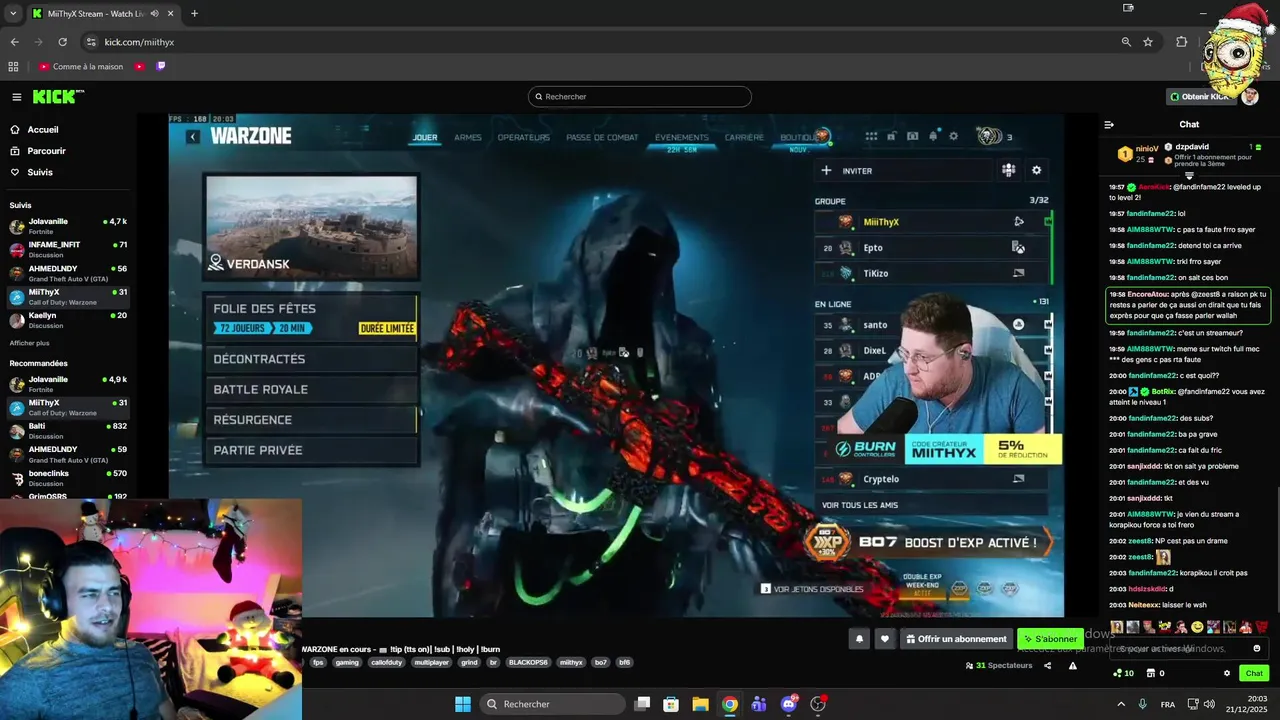1280x720 pixels.
Task: Open the apps grid in bookmarks bar
Action: tap(13, 67)
